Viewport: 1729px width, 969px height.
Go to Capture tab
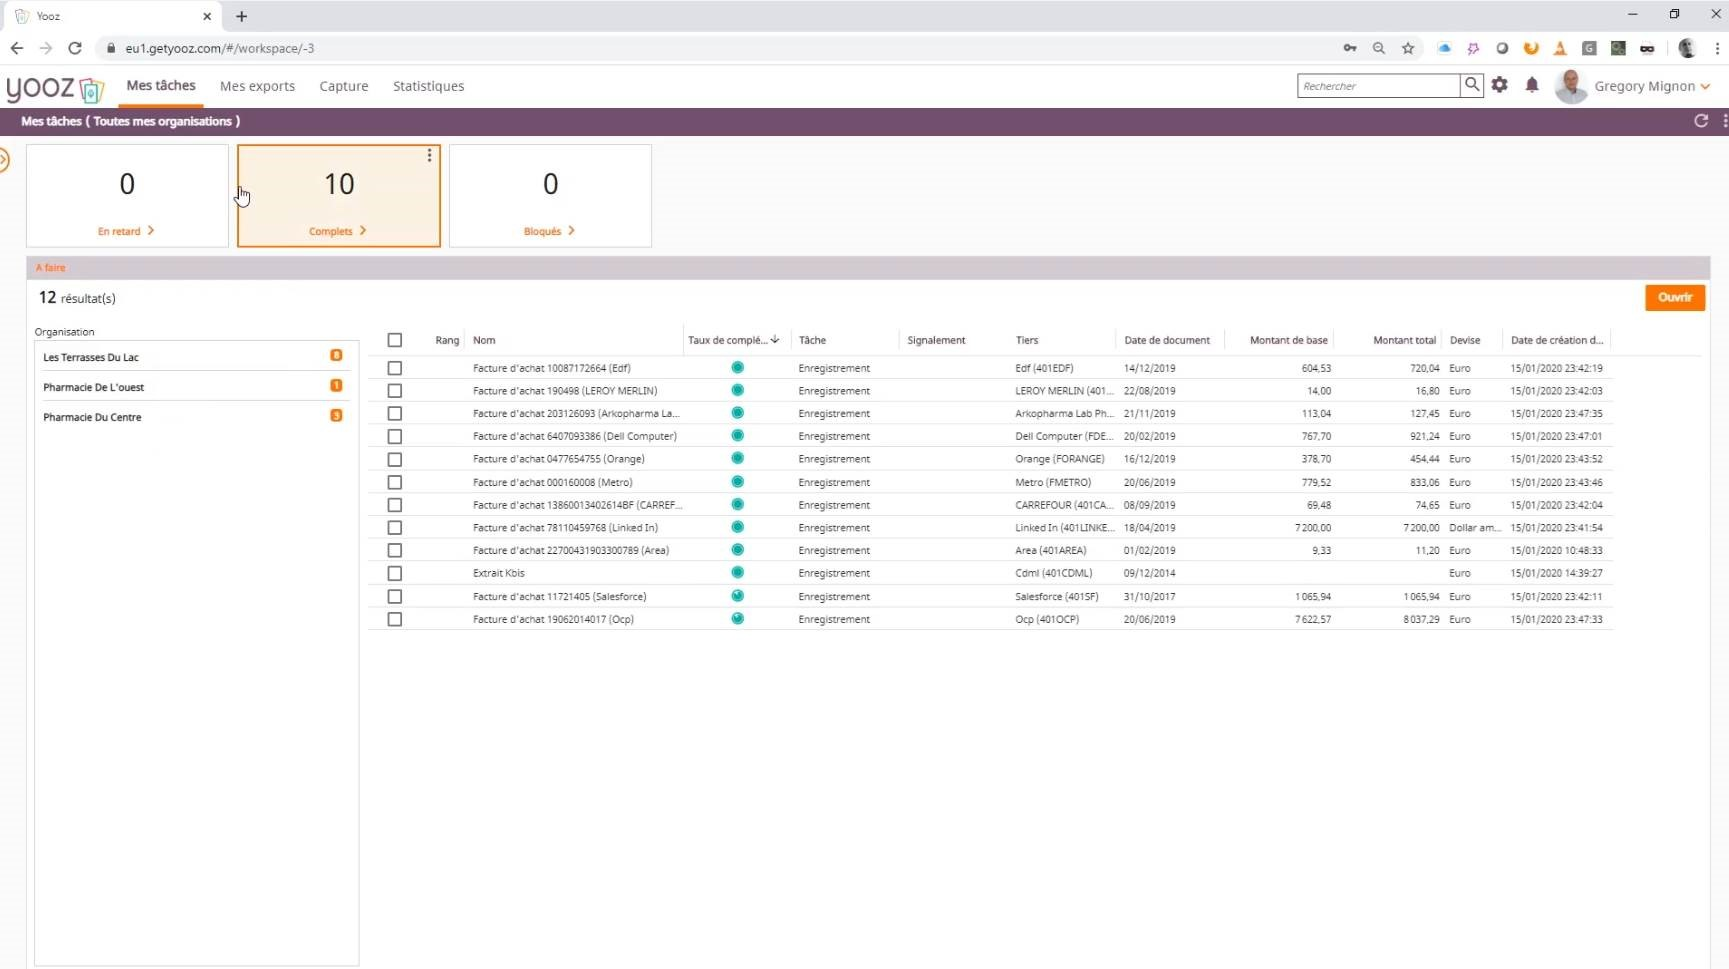(x=344, y=86)
